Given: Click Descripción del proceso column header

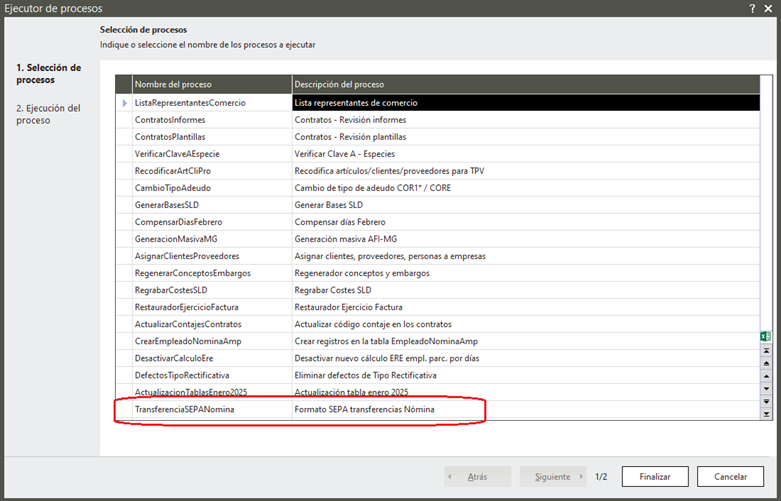Looking at the screenshot, I should pos(520,84).
